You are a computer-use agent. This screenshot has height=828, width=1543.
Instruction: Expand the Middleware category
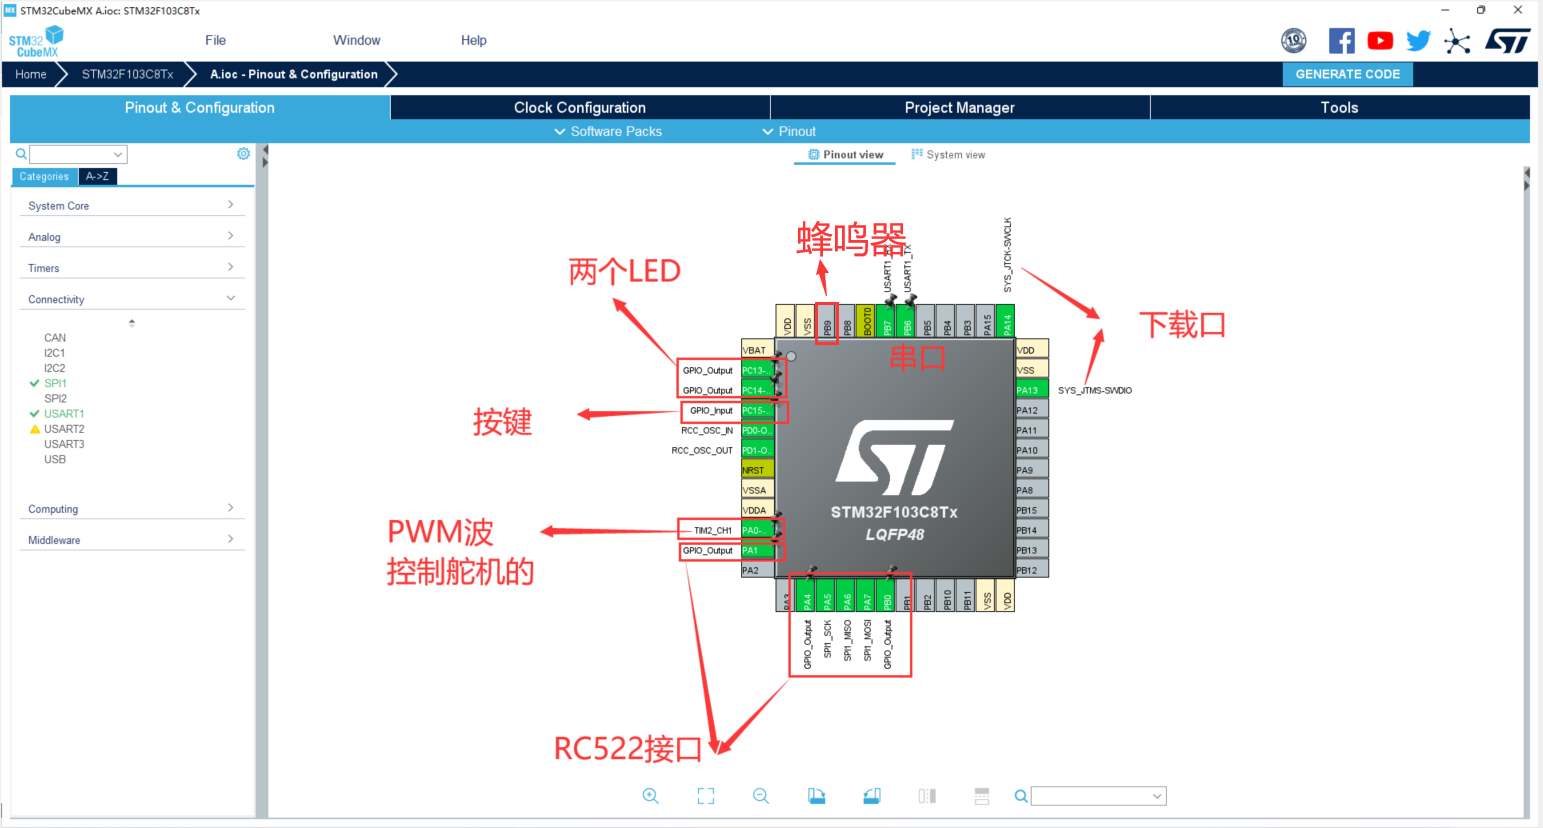tap(131, 539)
